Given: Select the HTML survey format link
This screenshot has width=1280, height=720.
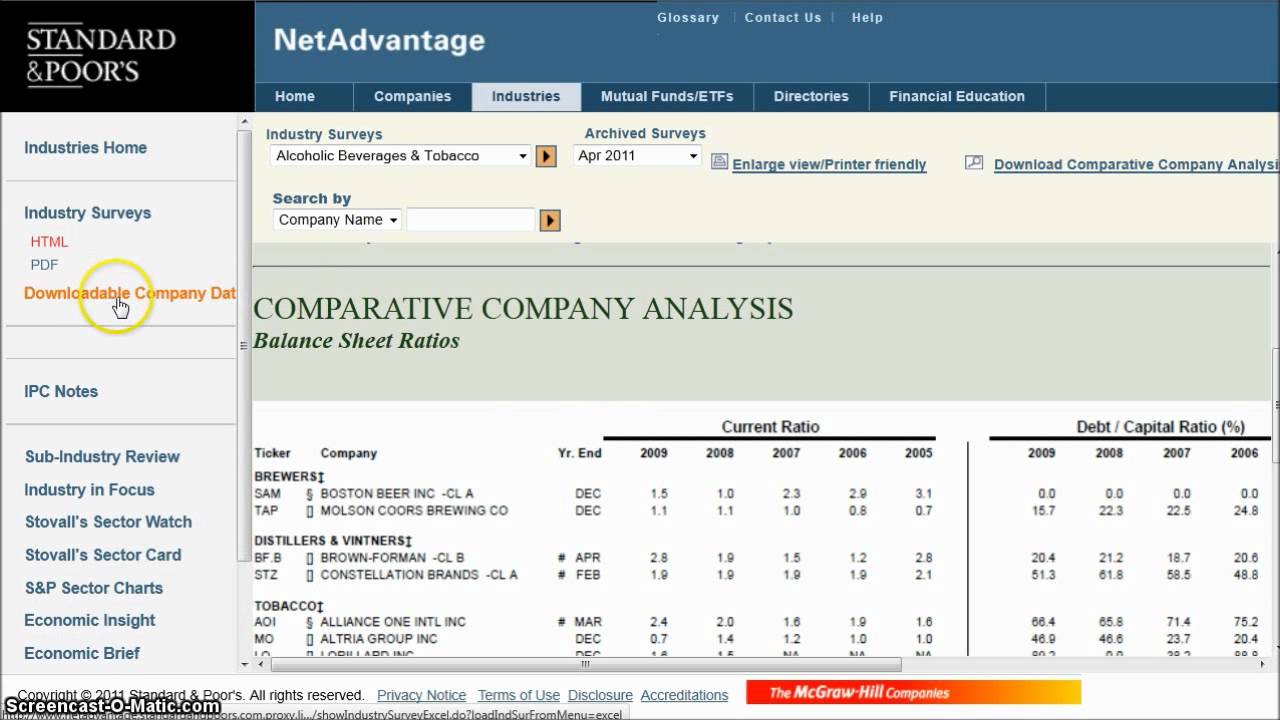Looking at the screenshot, I should (x=49, y=242).
